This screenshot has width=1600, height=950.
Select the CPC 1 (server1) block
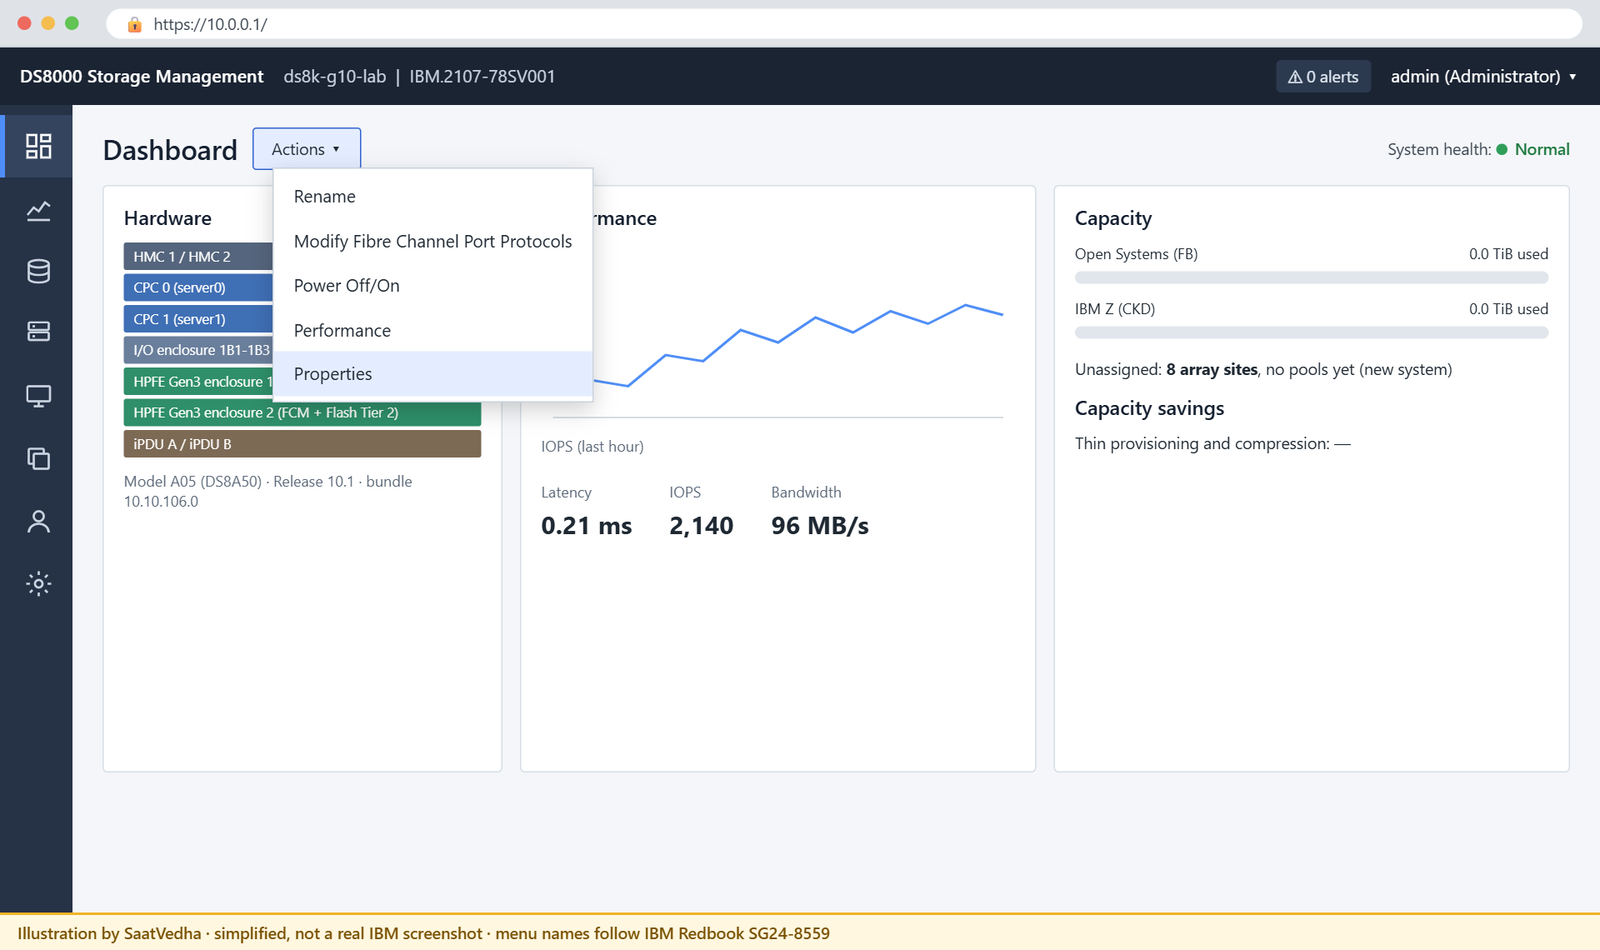pos(198,319)
